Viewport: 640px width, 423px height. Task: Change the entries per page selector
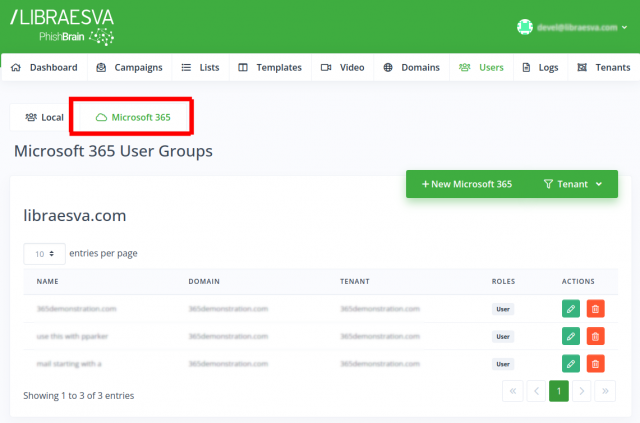pos(44,254)
